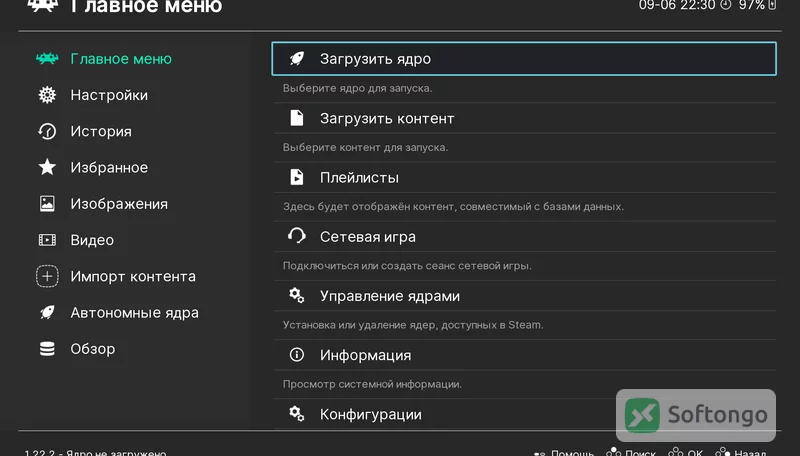The image size is (800, 456).
Task: Click the Главное меню header title
Action: coord(146,7)
